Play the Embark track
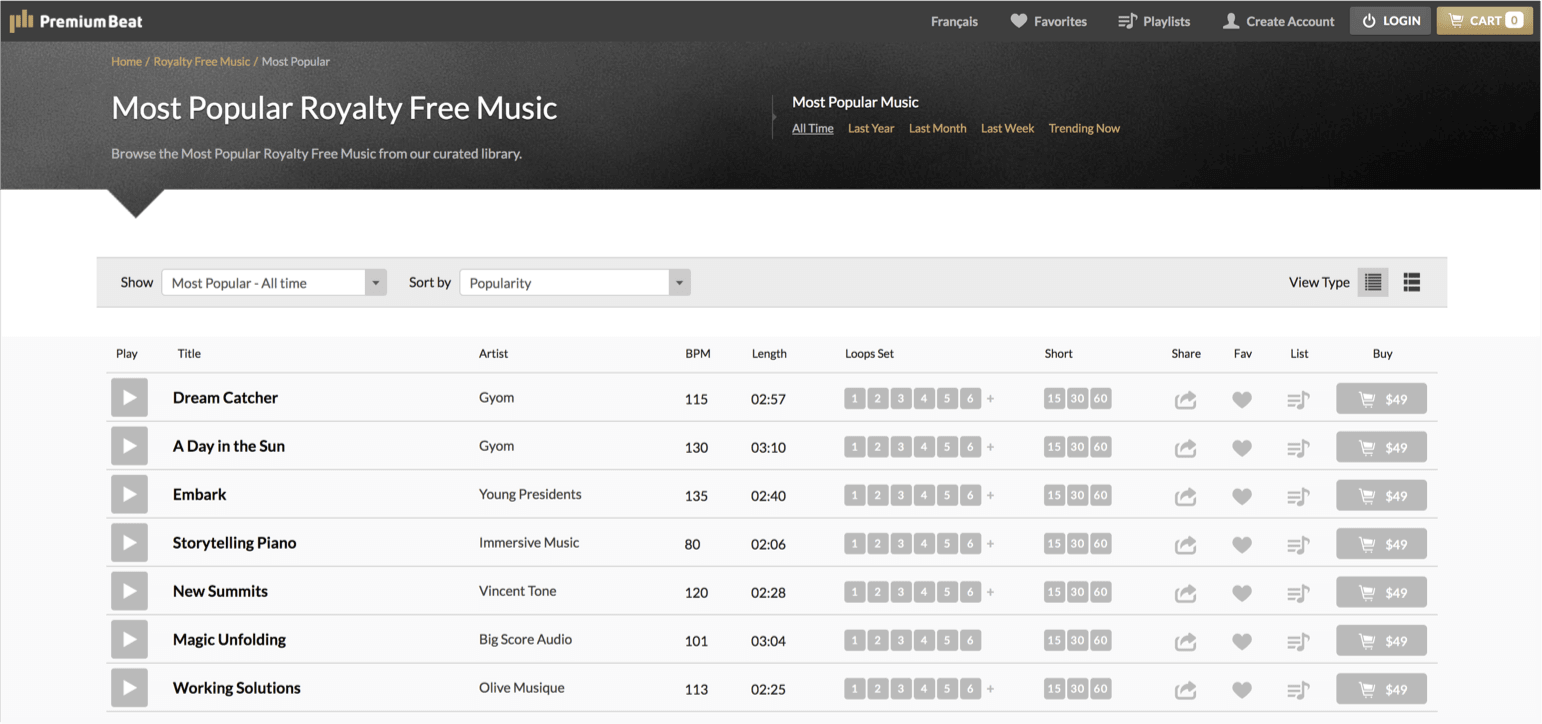 129,494
